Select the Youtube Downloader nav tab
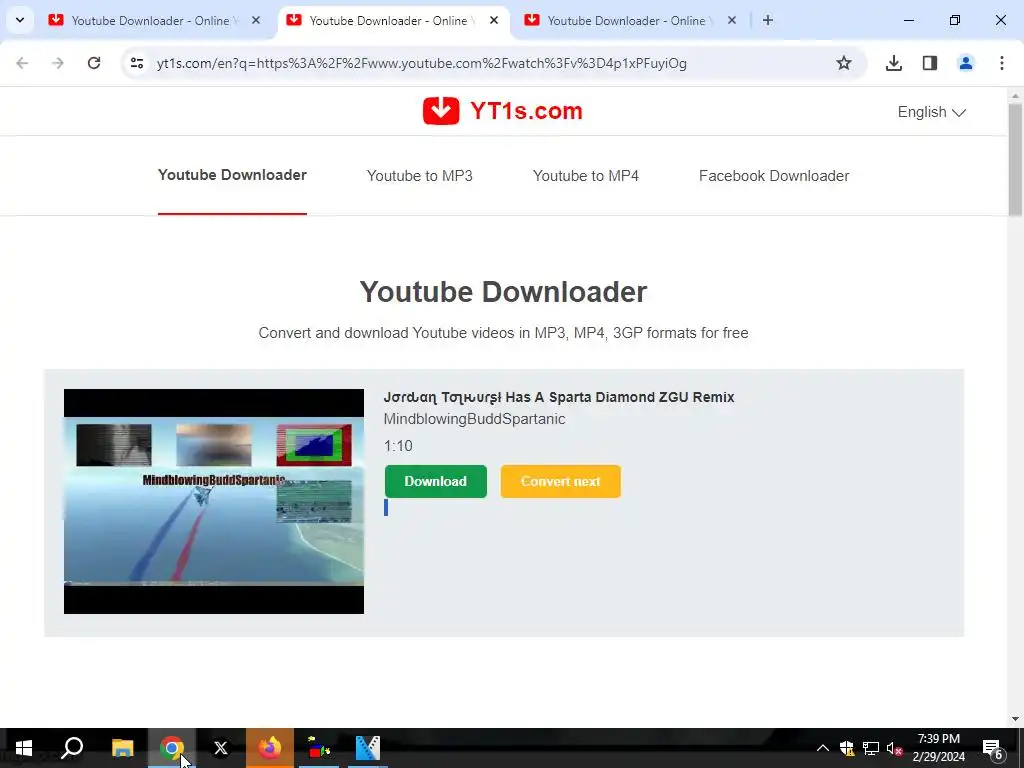 pos(232,175)
